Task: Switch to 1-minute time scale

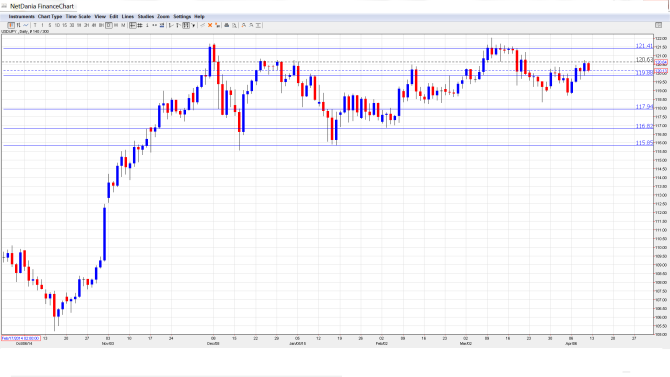Action: pos(42,25)
